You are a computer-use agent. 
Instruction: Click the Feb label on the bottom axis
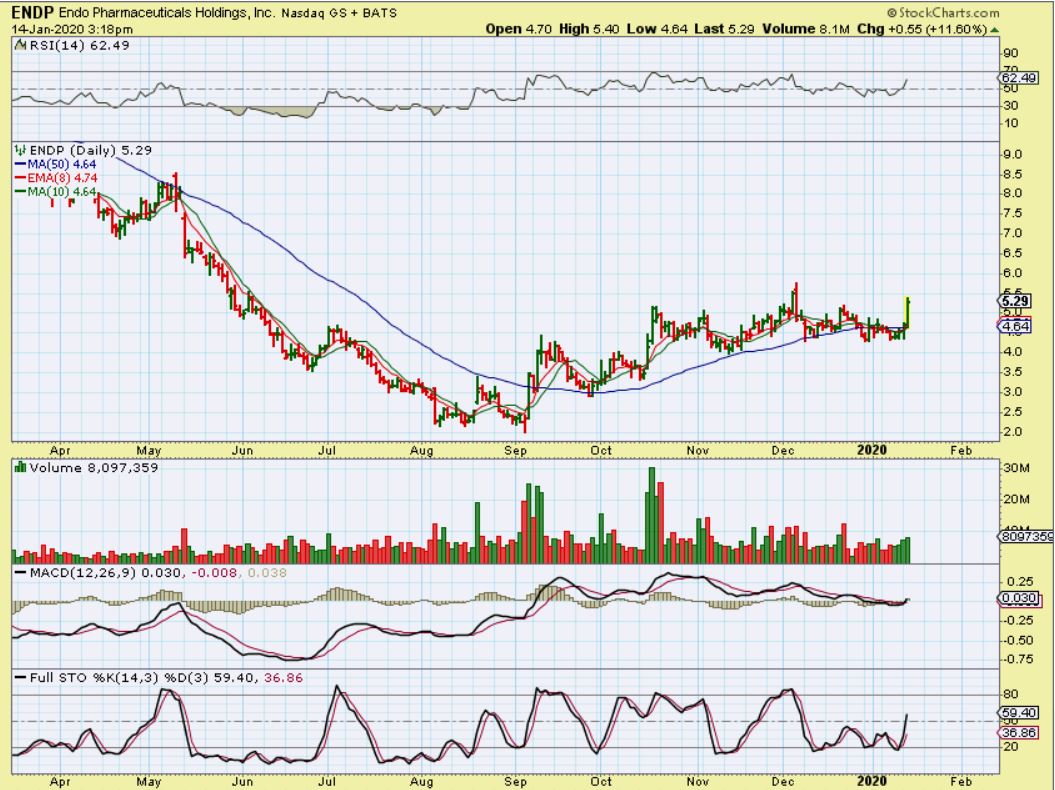tap(961, 781)
